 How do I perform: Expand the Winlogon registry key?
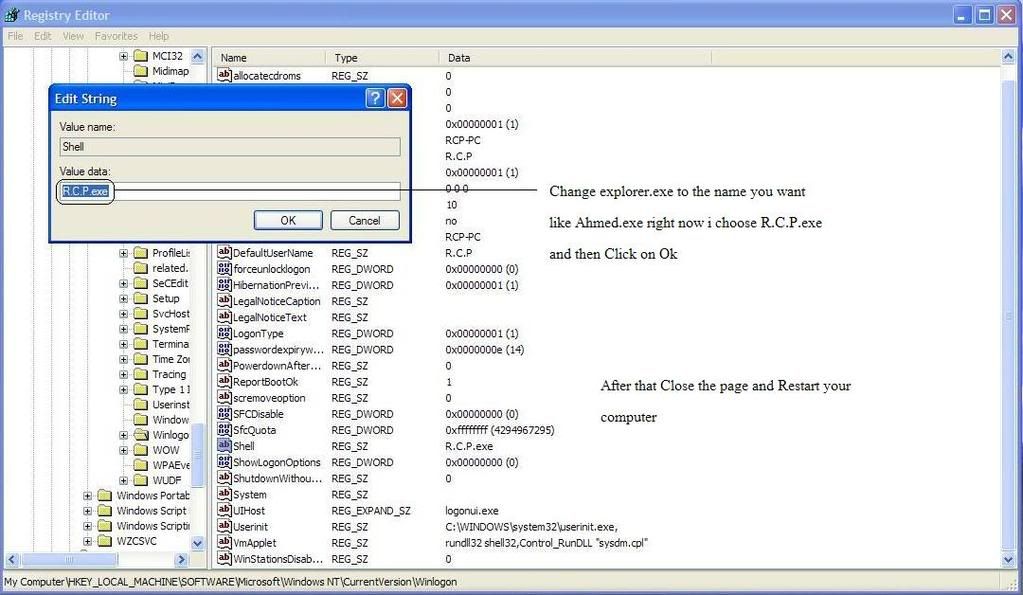[x=123, y=435]
